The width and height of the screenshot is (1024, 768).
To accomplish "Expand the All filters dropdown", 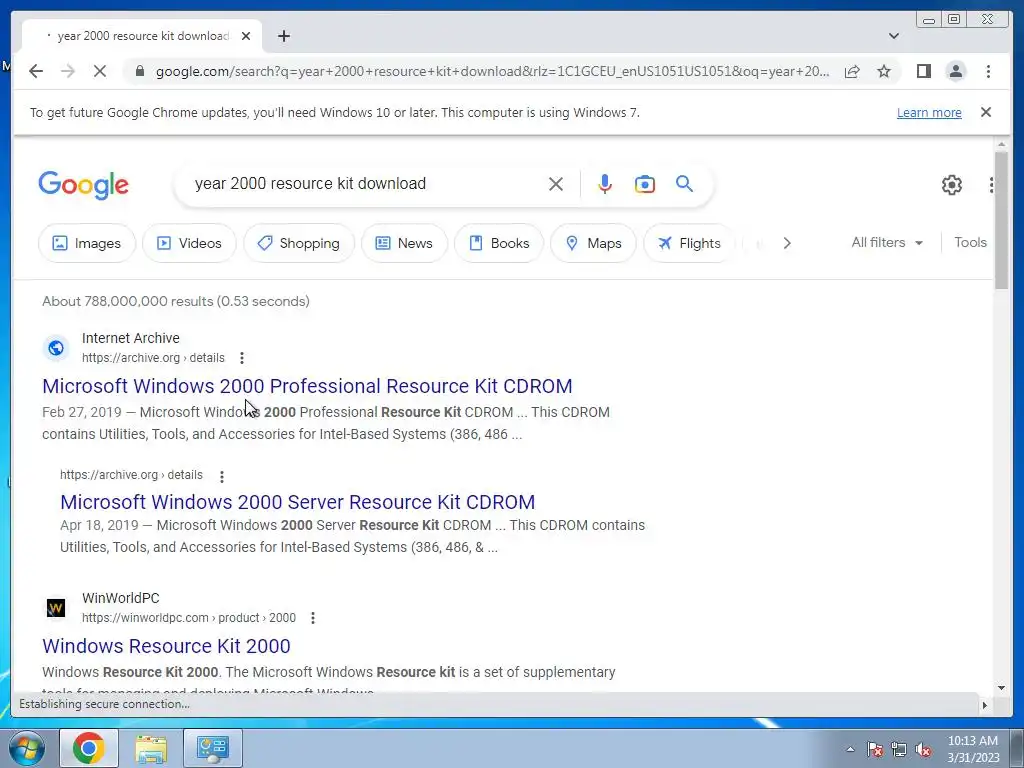I will tap(887, 242).
